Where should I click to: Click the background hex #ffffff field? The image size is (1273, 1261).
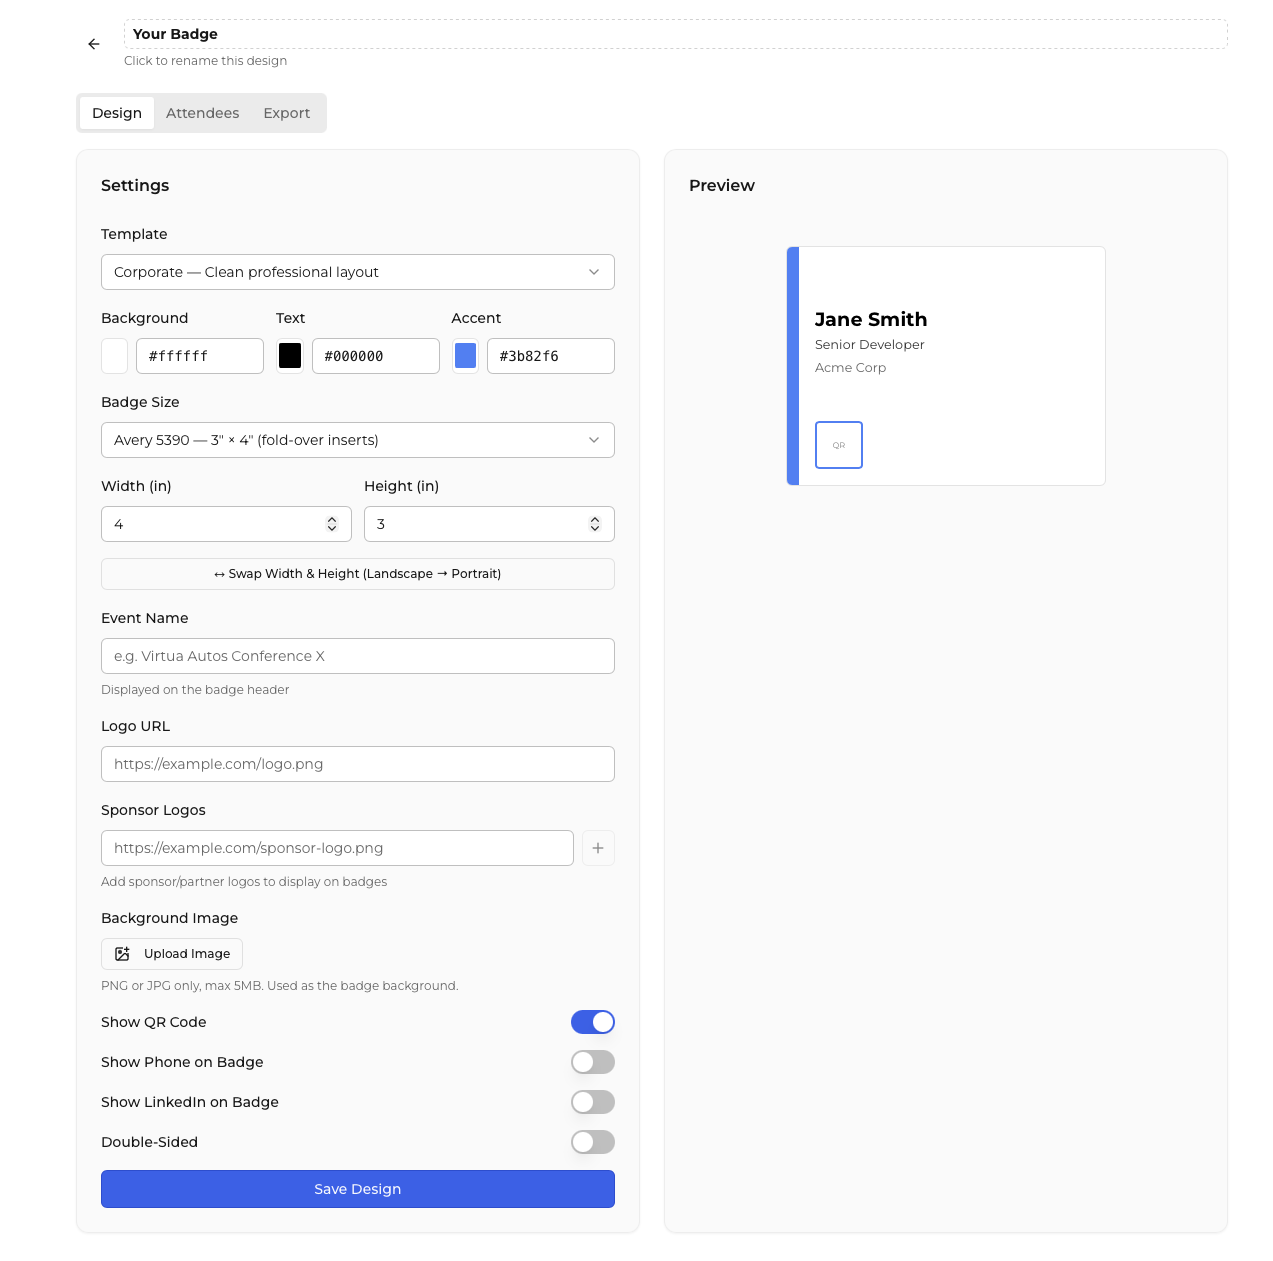(200, 356)
